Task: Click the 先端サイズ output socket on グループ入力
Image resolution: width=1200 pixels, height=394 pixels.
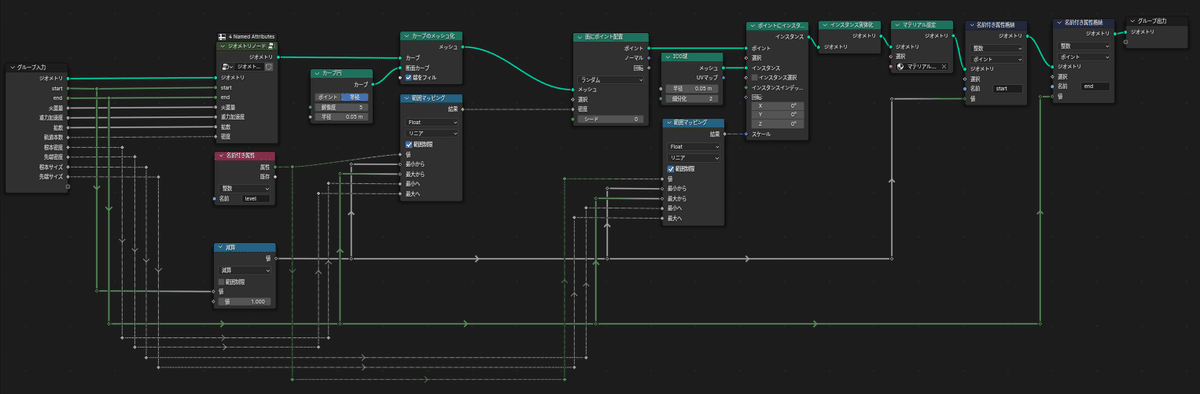Action: (68, 176)
